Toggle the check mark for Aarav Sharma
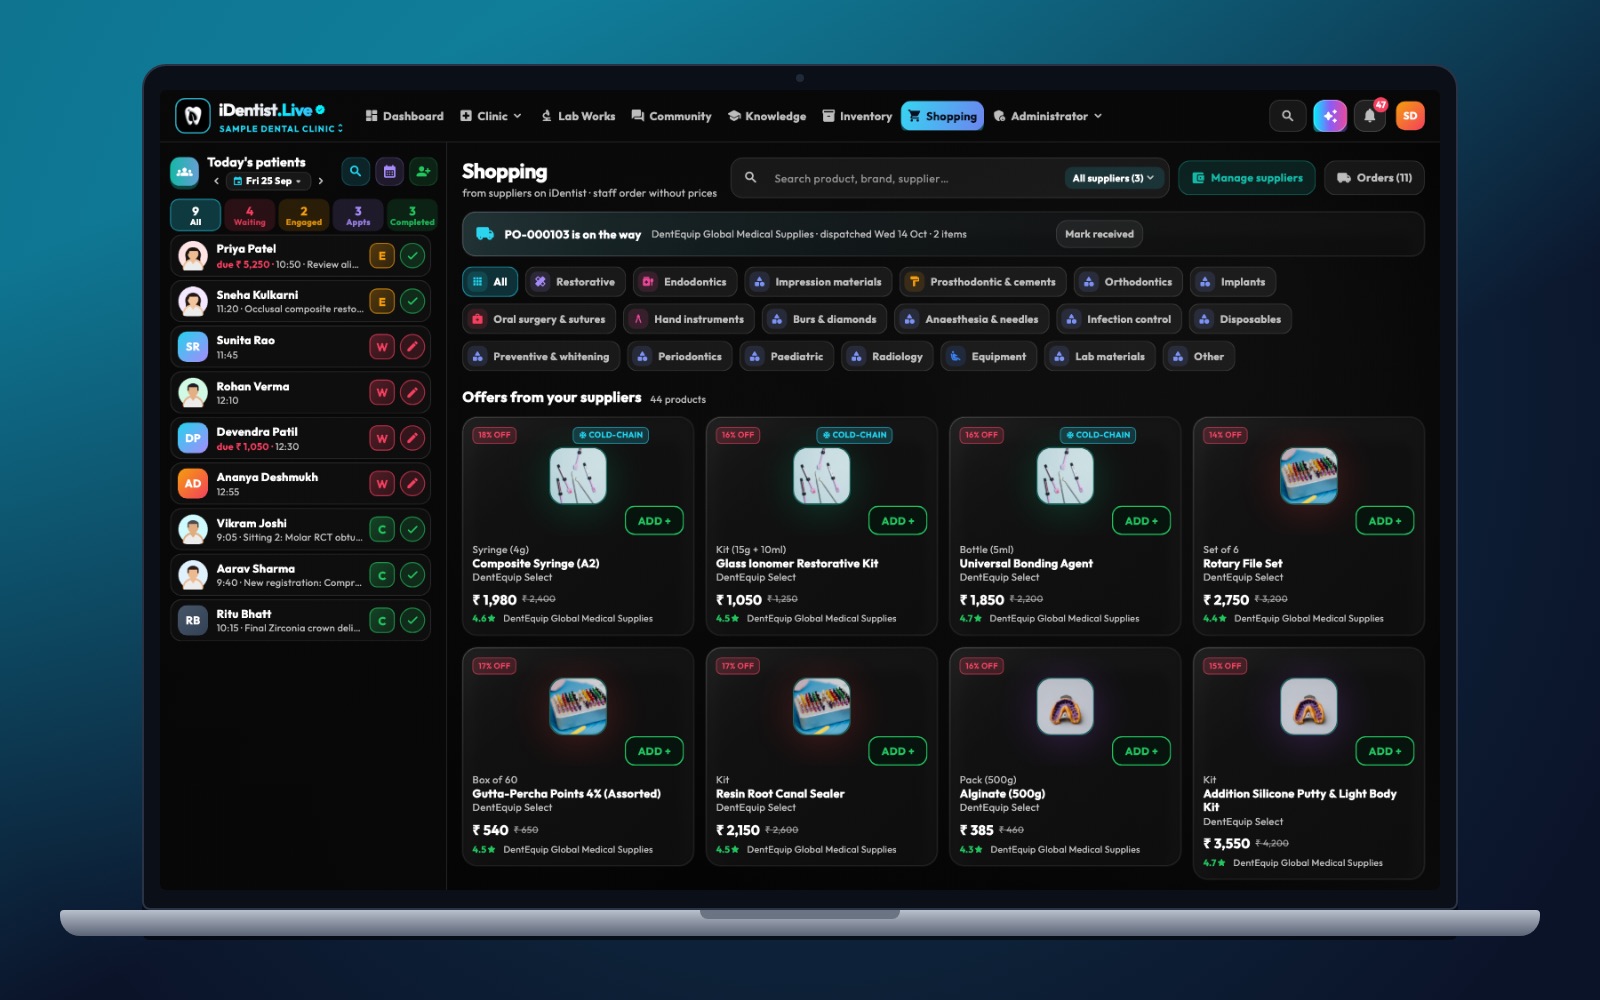The height and width of the screenshot is (1000, 1600). (412, 575)
